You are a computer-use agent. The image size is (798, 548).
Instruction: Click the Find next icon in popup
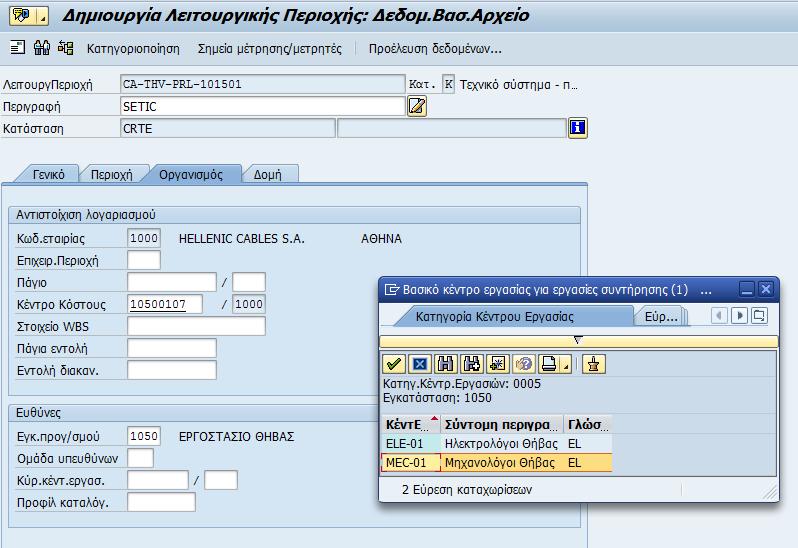click(x=472, y=364)
